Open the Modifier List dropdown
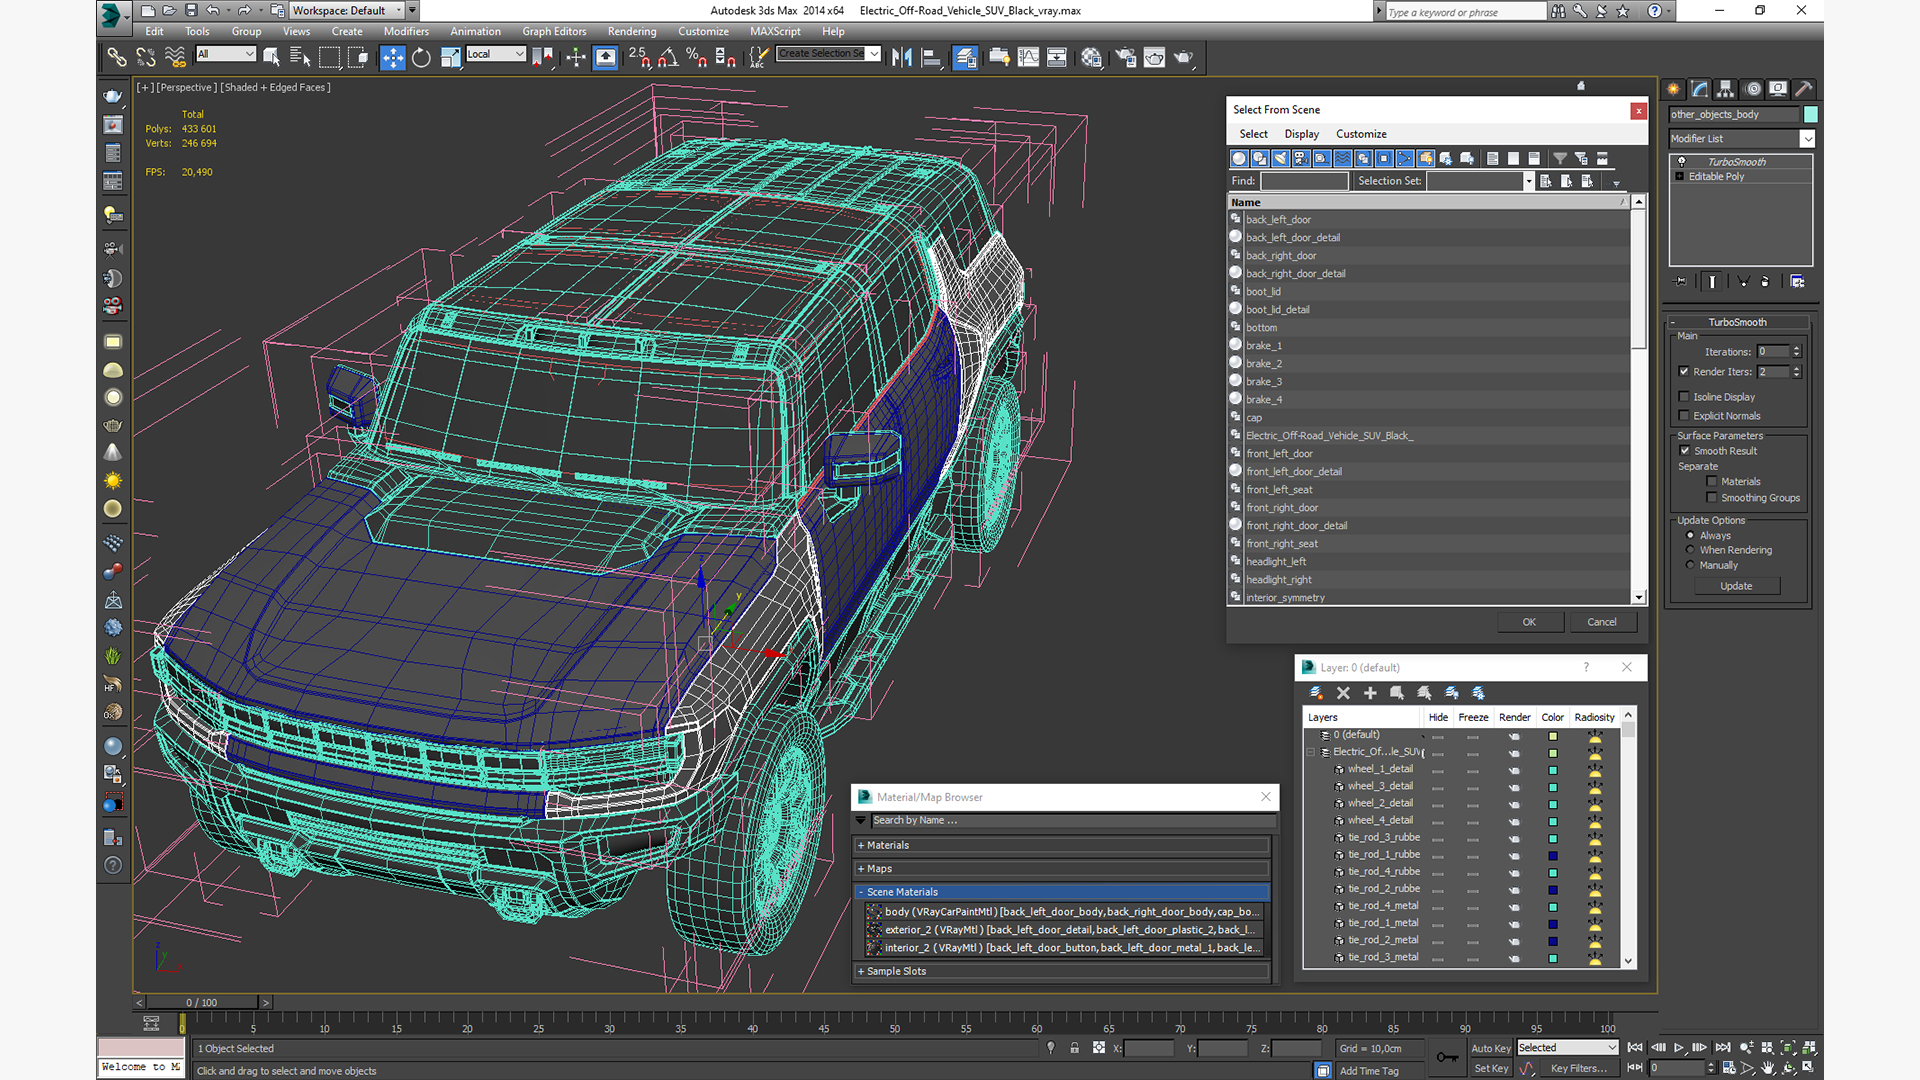The width and height of the screenshot is (1920, 1080). tap(1808, 139)
